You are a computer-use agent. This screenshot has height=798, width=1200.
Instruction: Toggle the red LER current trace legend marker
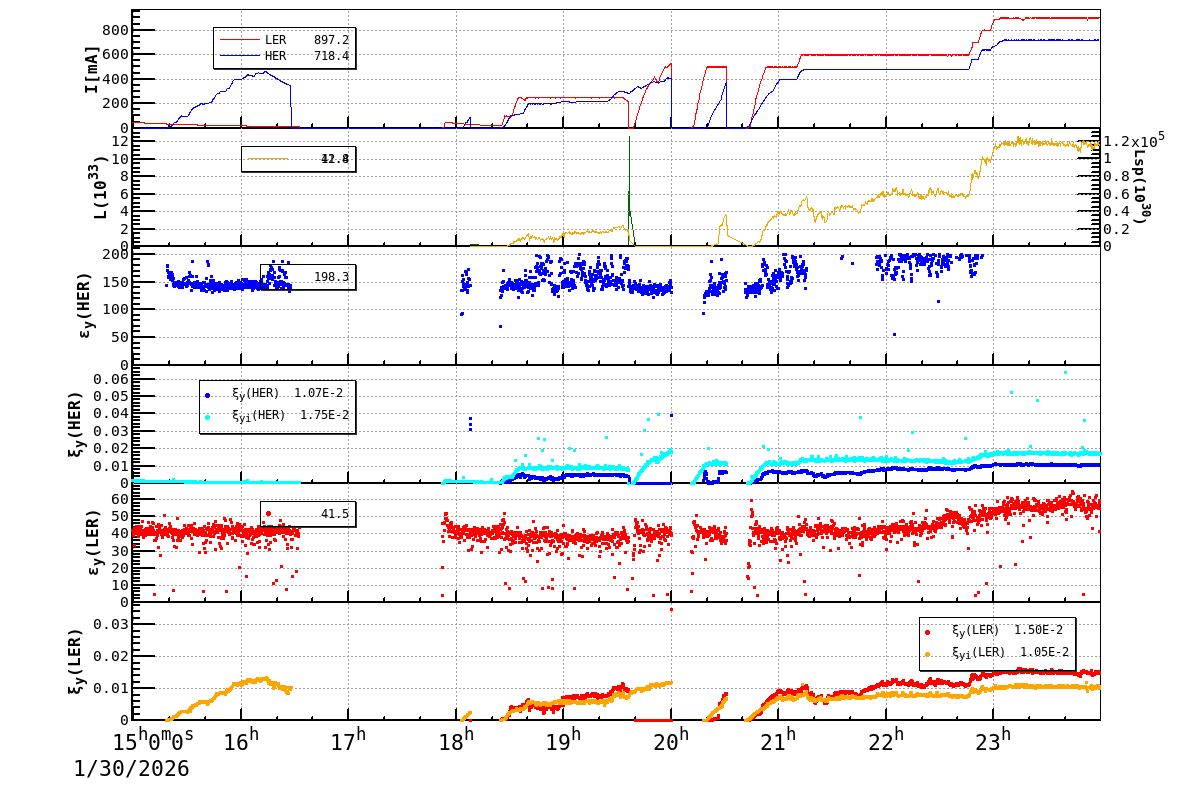240,38
